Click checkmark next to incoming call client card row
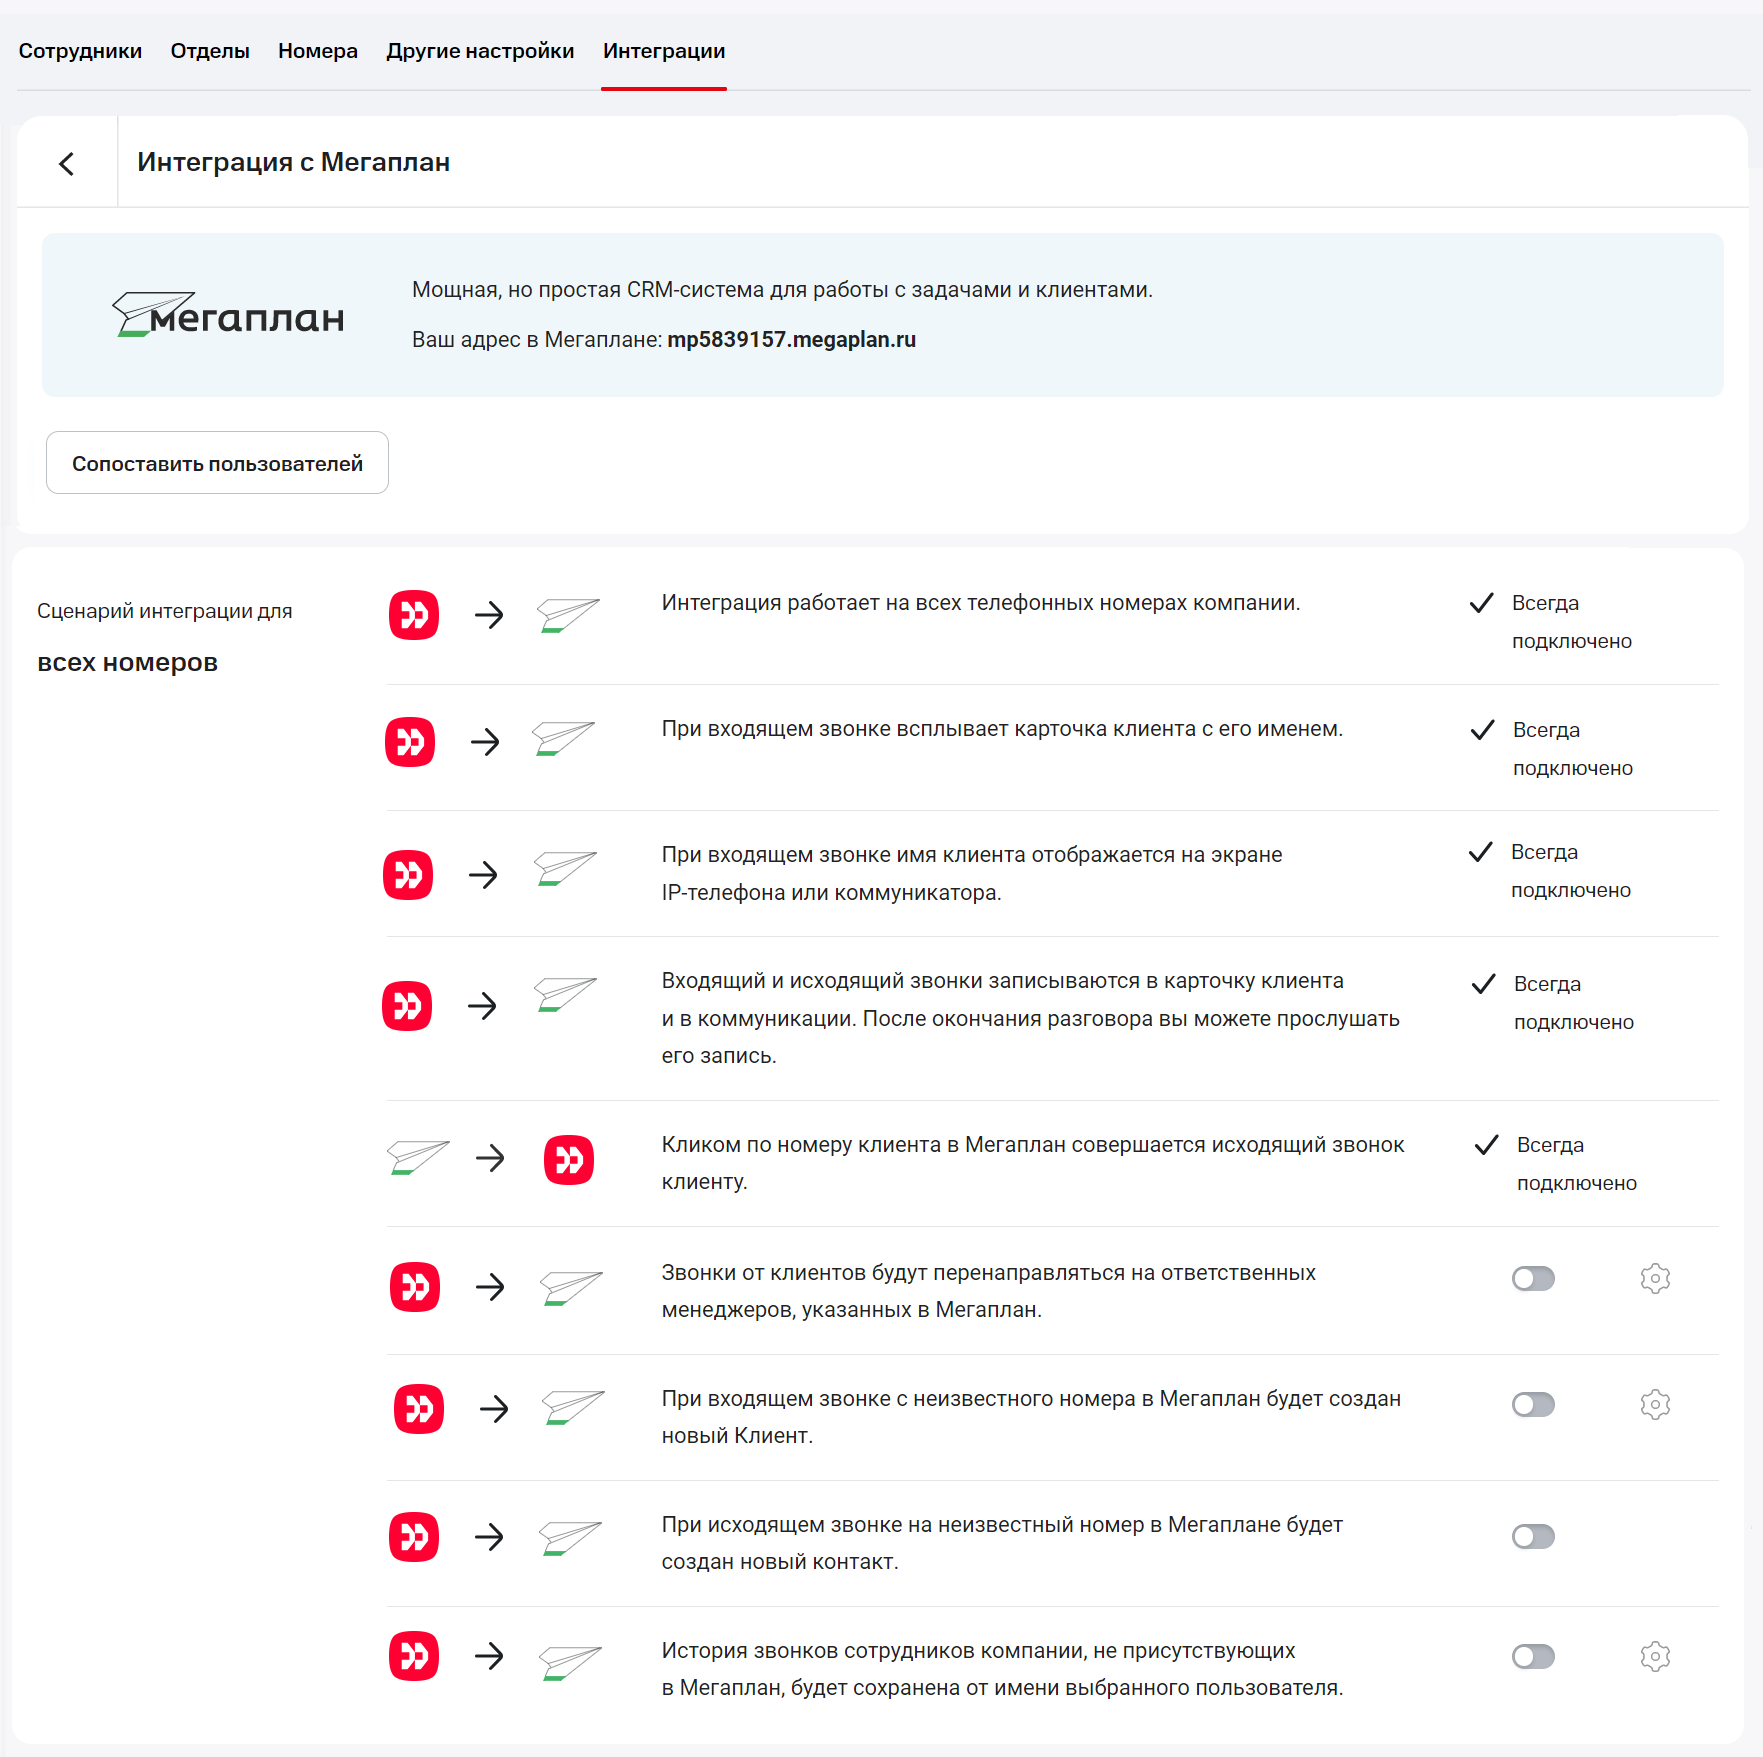 pyautogui.click(x=1483, y=730)
